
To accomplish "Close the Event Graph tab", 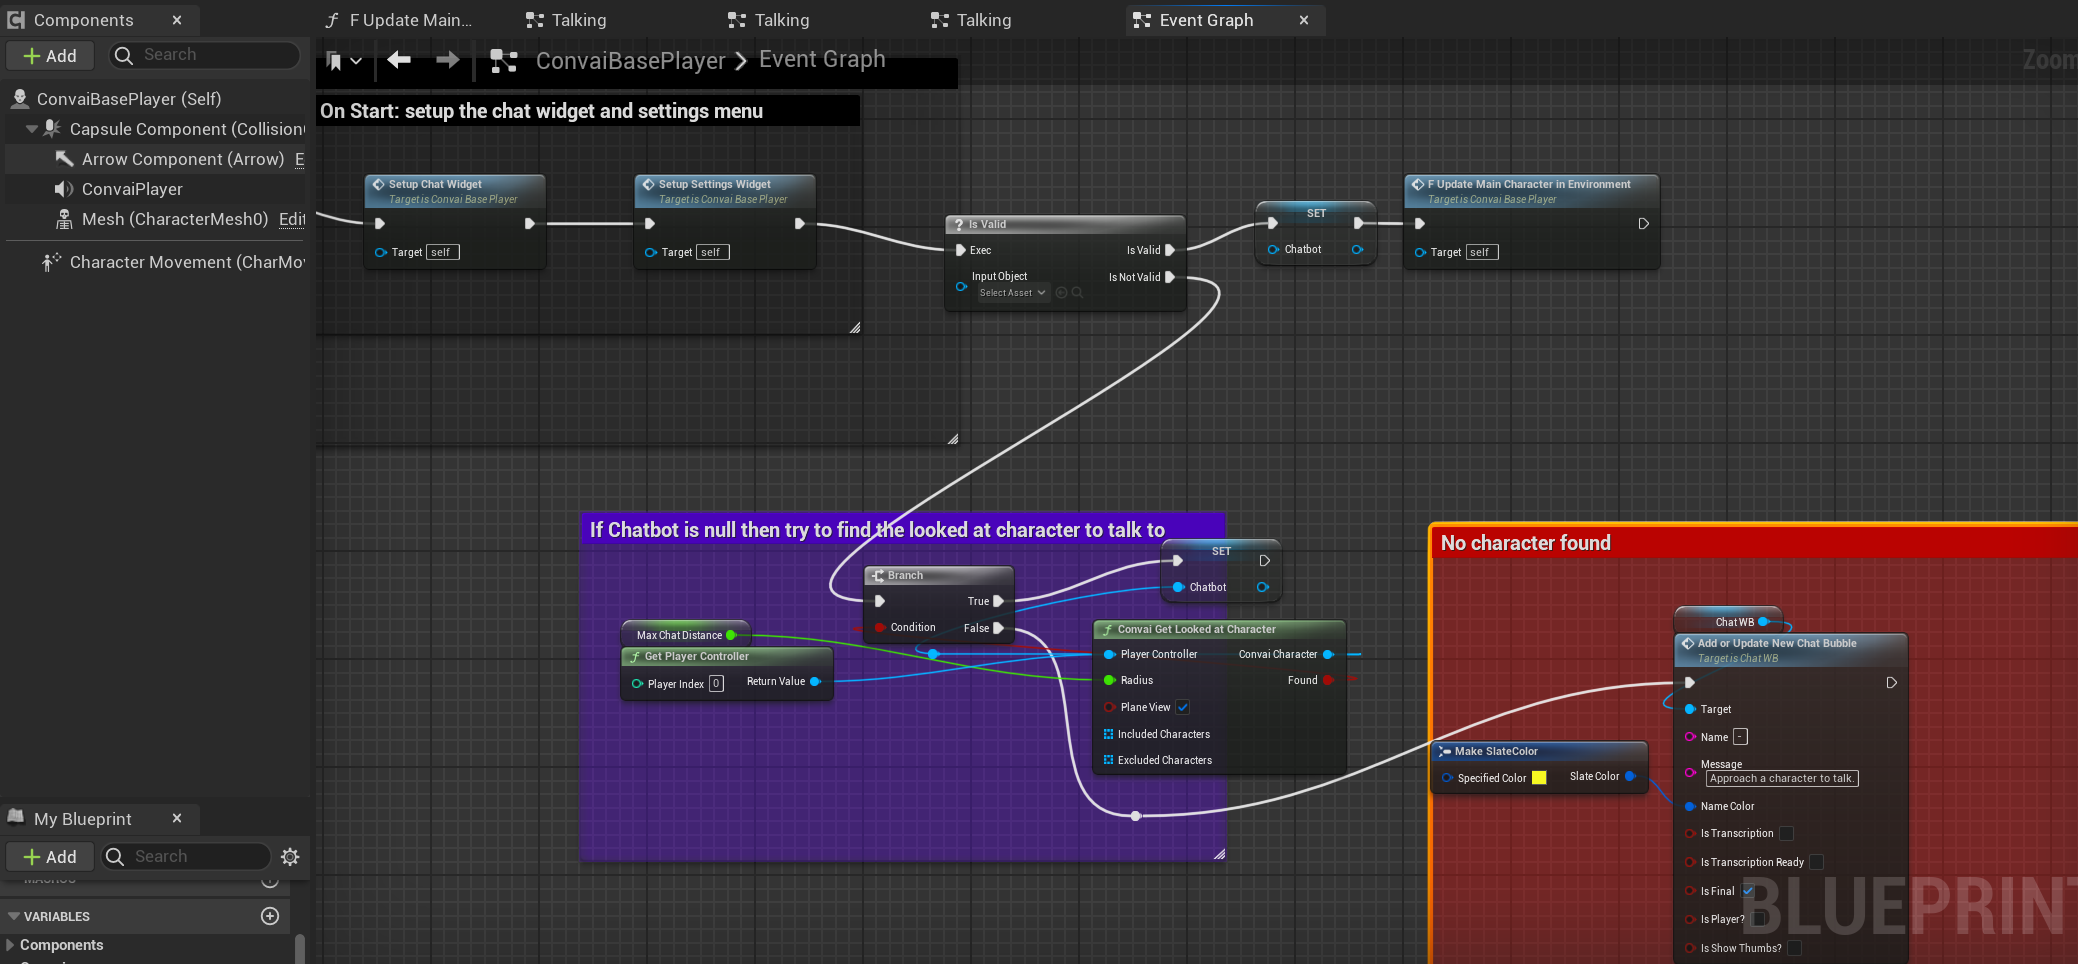I will (x=1304, y=20).
